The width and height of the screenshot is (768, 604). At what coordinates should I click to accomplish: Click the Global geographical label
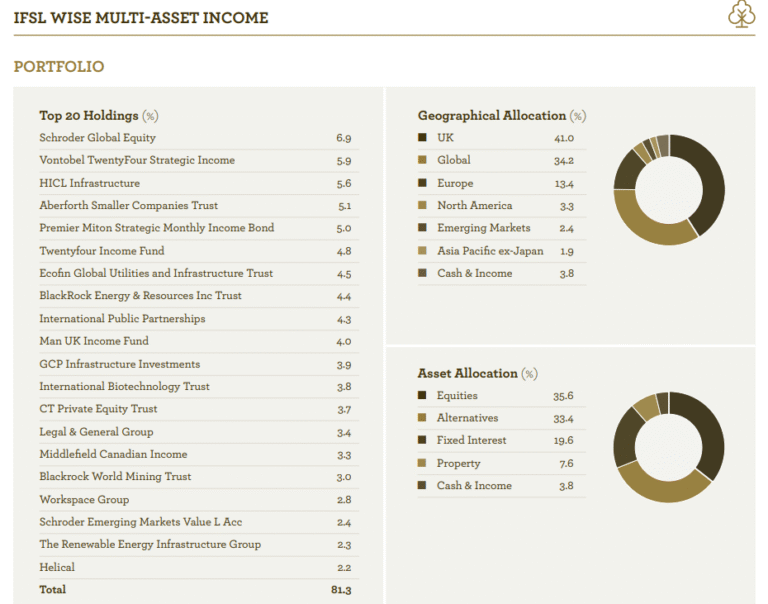tap(454, 160)
